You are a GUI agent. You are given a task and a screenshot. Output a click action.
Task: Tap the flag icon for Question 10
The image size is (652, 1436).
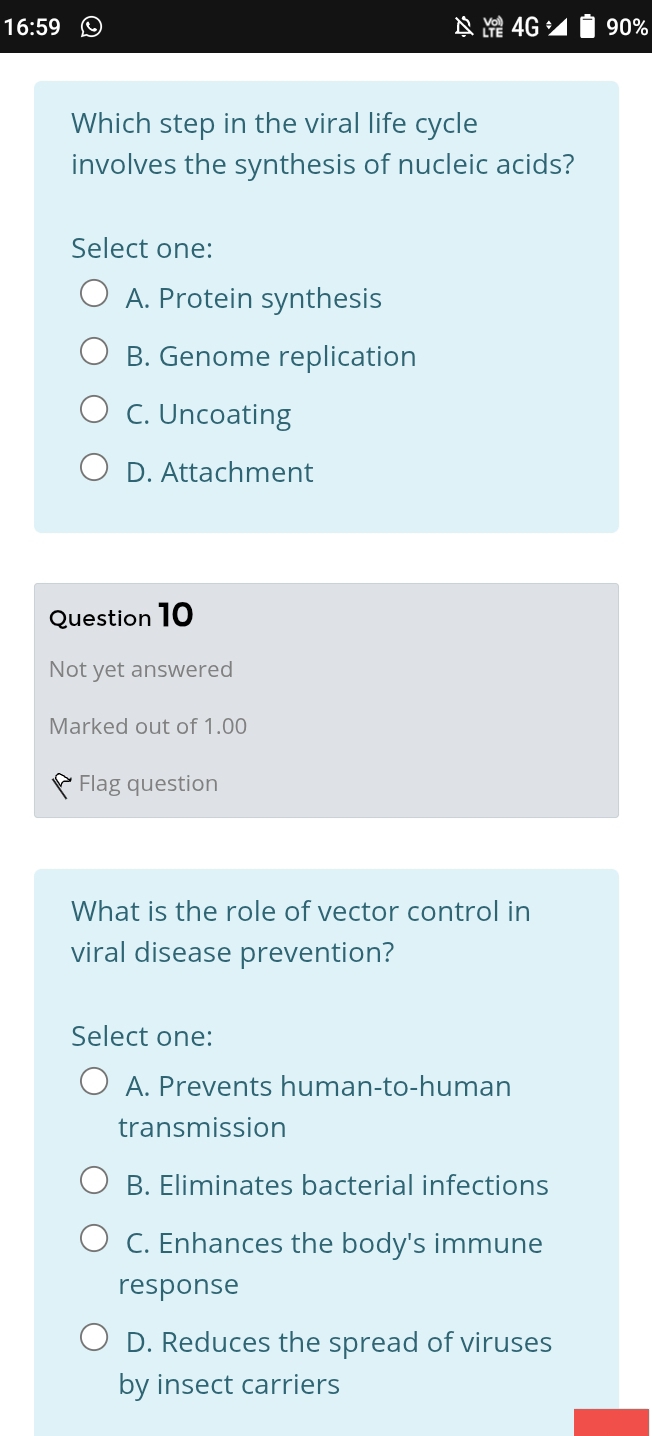(x=62, y=785)
